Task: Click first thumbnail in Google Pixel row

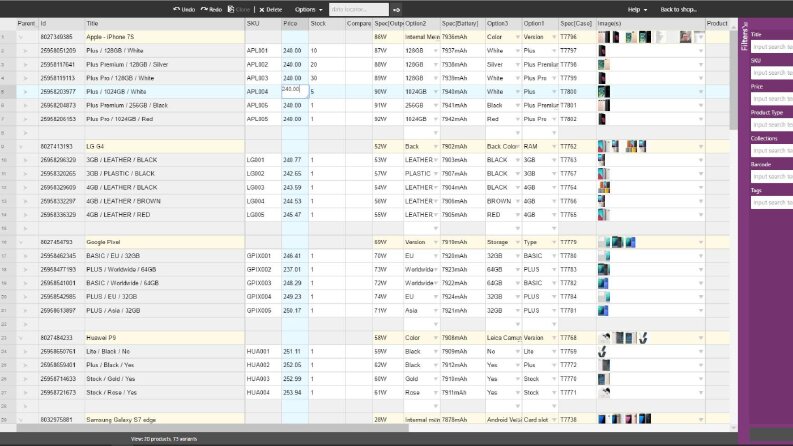Action: pos(604,242)
